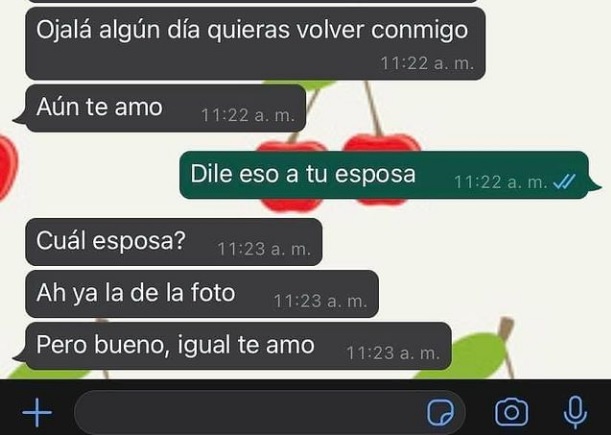Select the 'Ah ya la de la foto' message

point(202,294)
